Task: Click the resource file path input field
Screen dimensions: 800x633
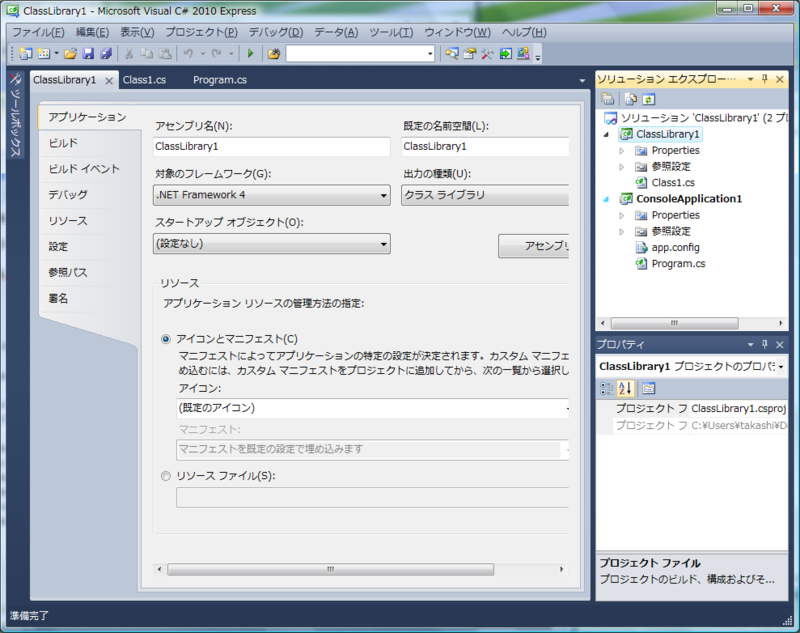Action: point(372,497)
